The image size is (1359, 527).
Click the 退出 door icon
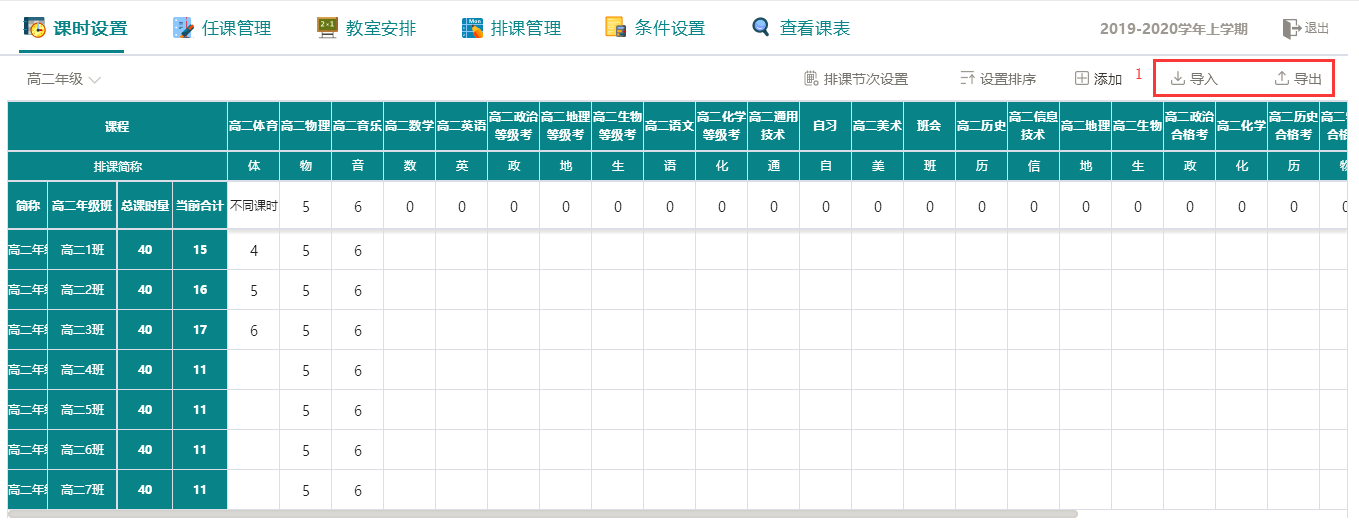click(1291, 28)
